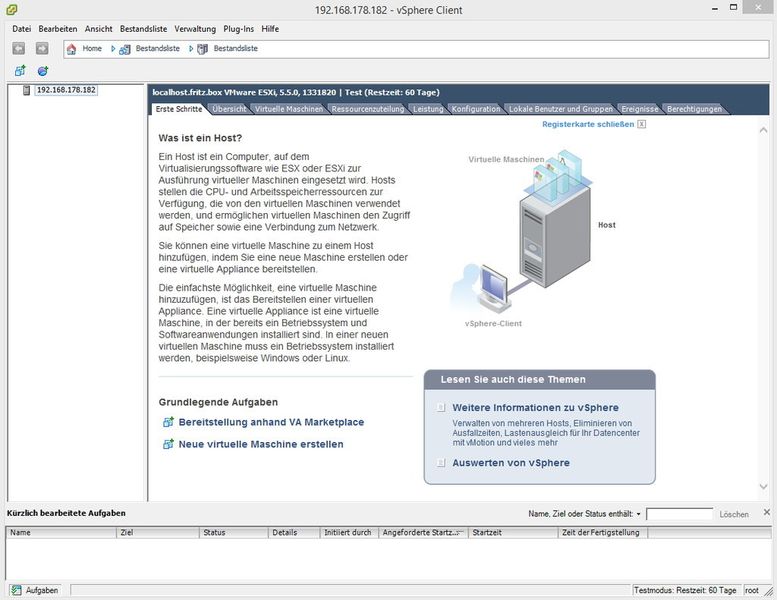Screen dimensions: 777x600
Task: Click Testmodus: Restzeit 60 Tage status text
Action: [685, 590]
